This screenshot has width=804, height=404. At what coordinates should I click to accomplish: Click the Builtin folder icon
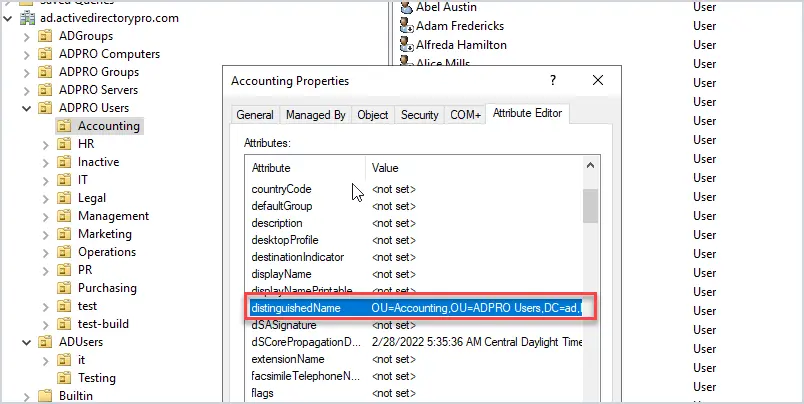[45, 396]
